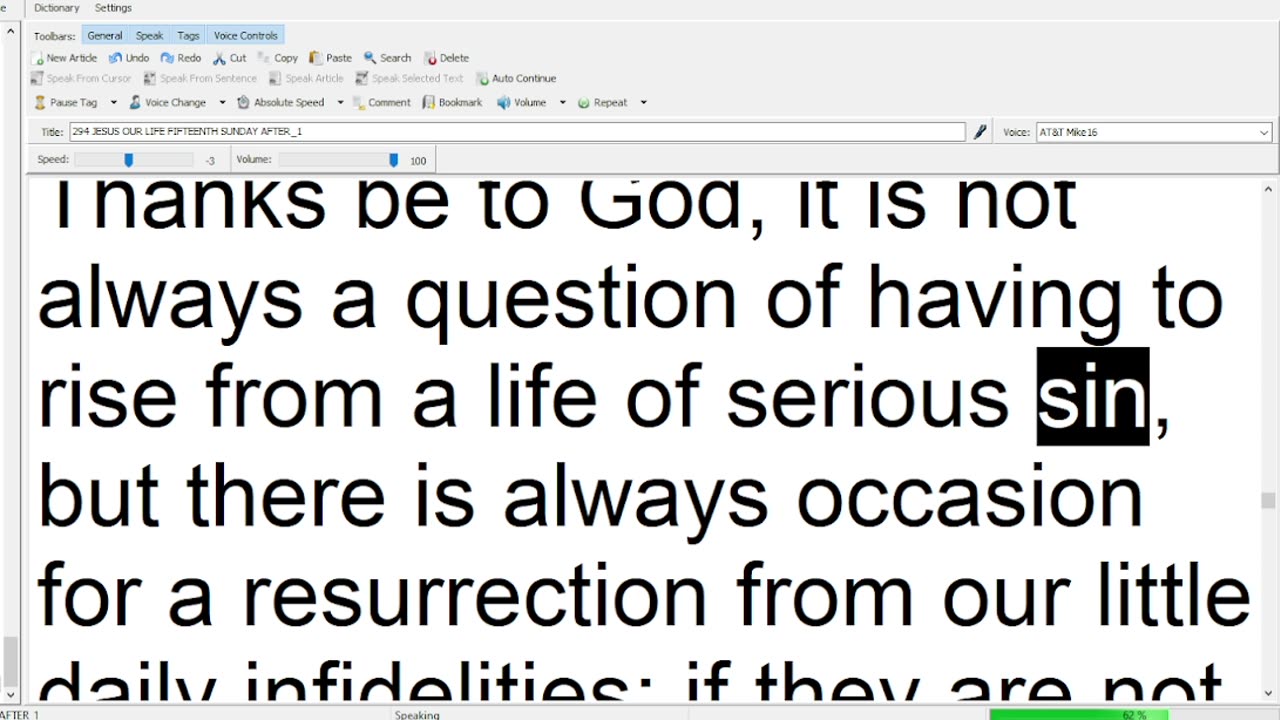
Task: Open the Dictionary menu
Action: pyautogui.click(x=56, y=8)
